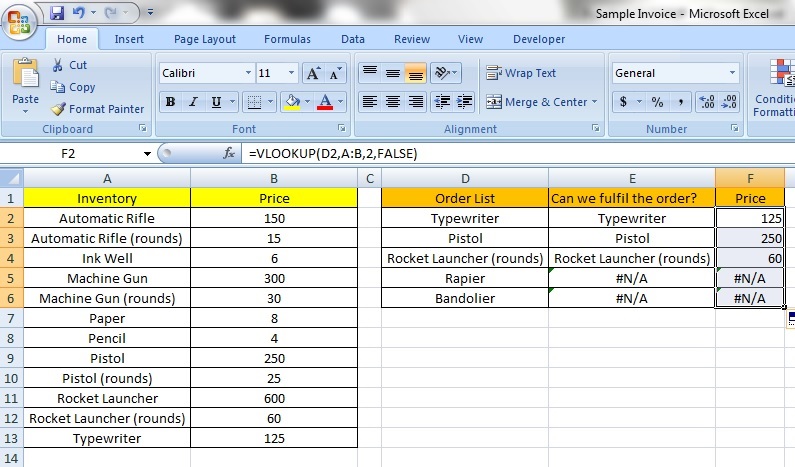Image resolution: width=795 pixels, height=467 pixels.
Task: Apply Percent Style number format
Action: tap(657, 102)
